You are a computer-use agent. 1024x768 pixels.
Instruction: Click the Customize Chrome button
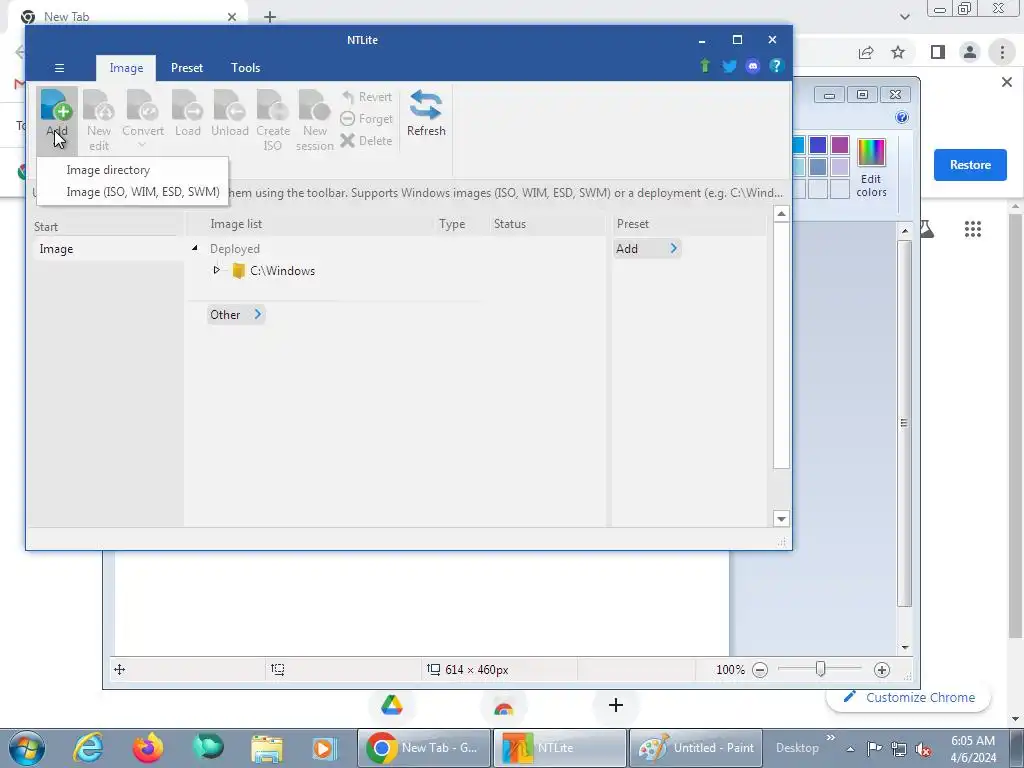click(909, 697)
